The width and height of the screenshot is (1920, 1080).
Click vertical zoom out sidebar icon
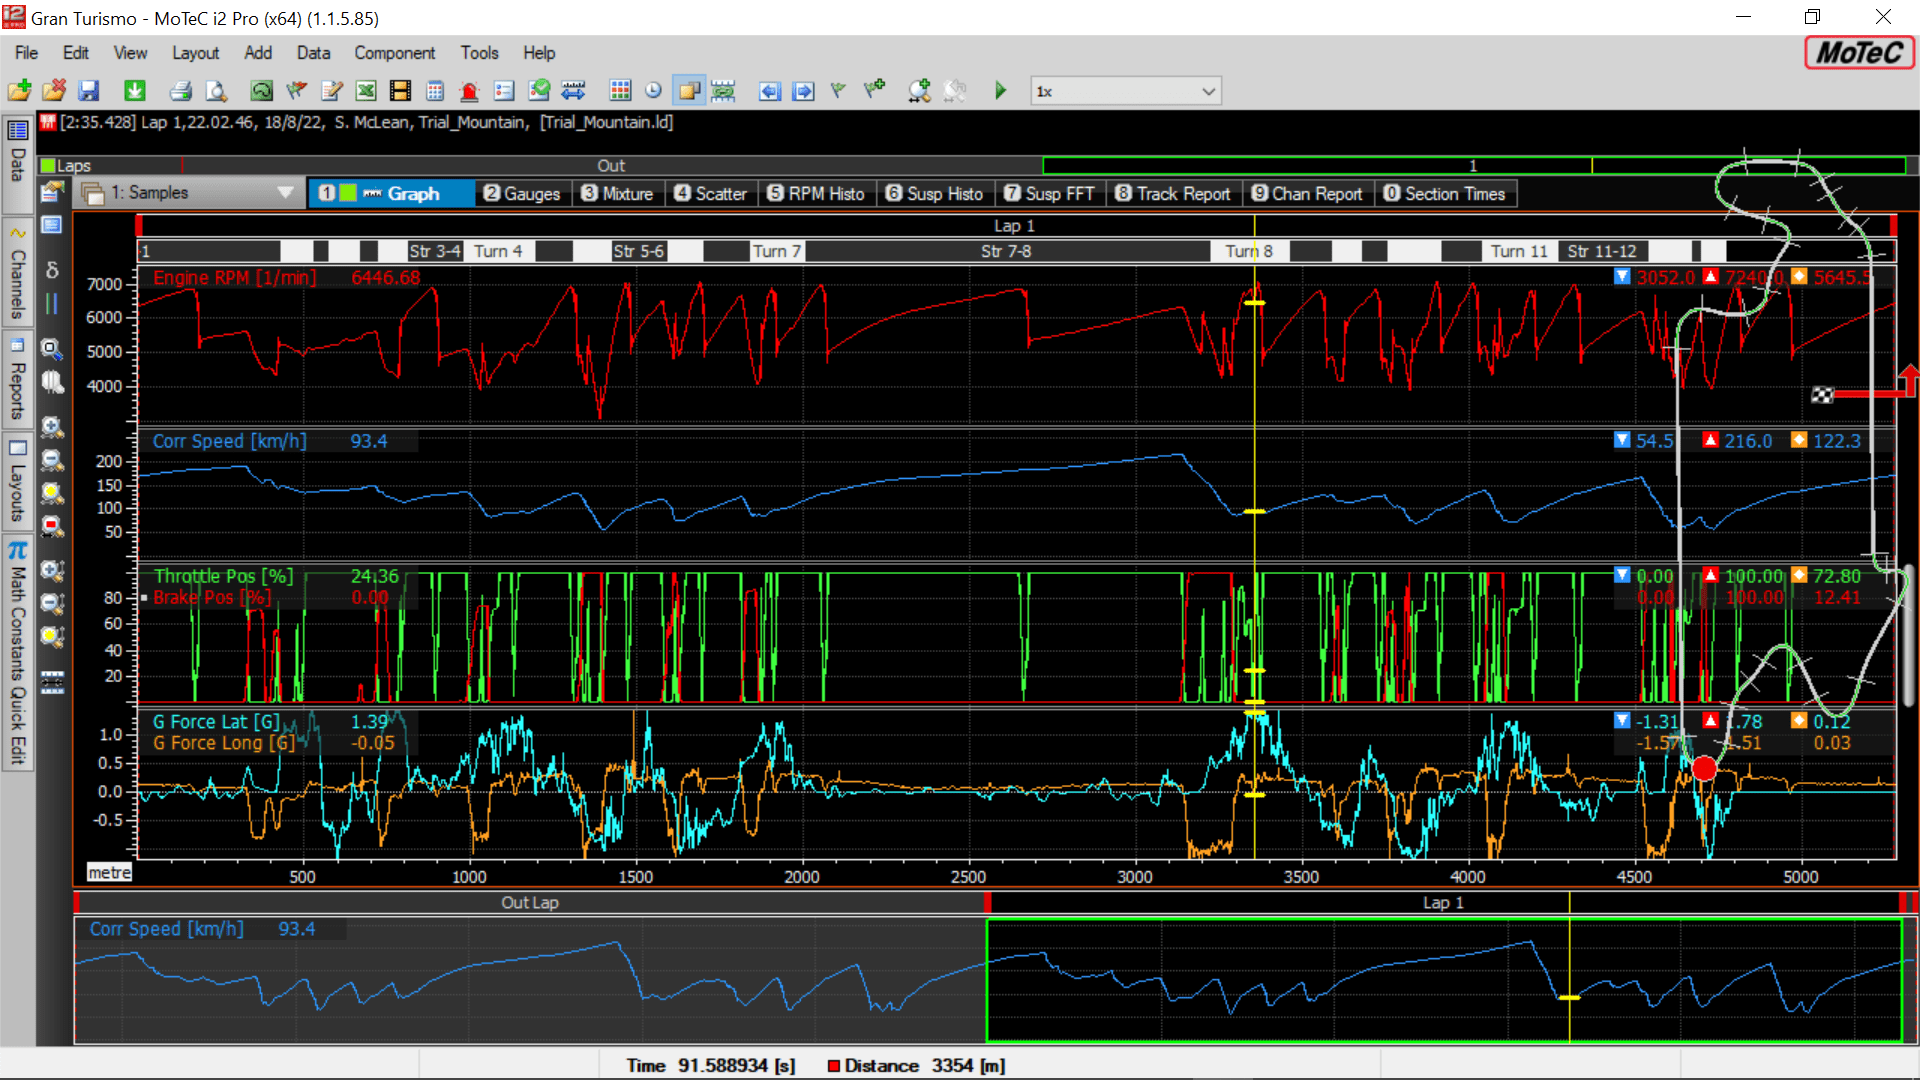(52, 603)
